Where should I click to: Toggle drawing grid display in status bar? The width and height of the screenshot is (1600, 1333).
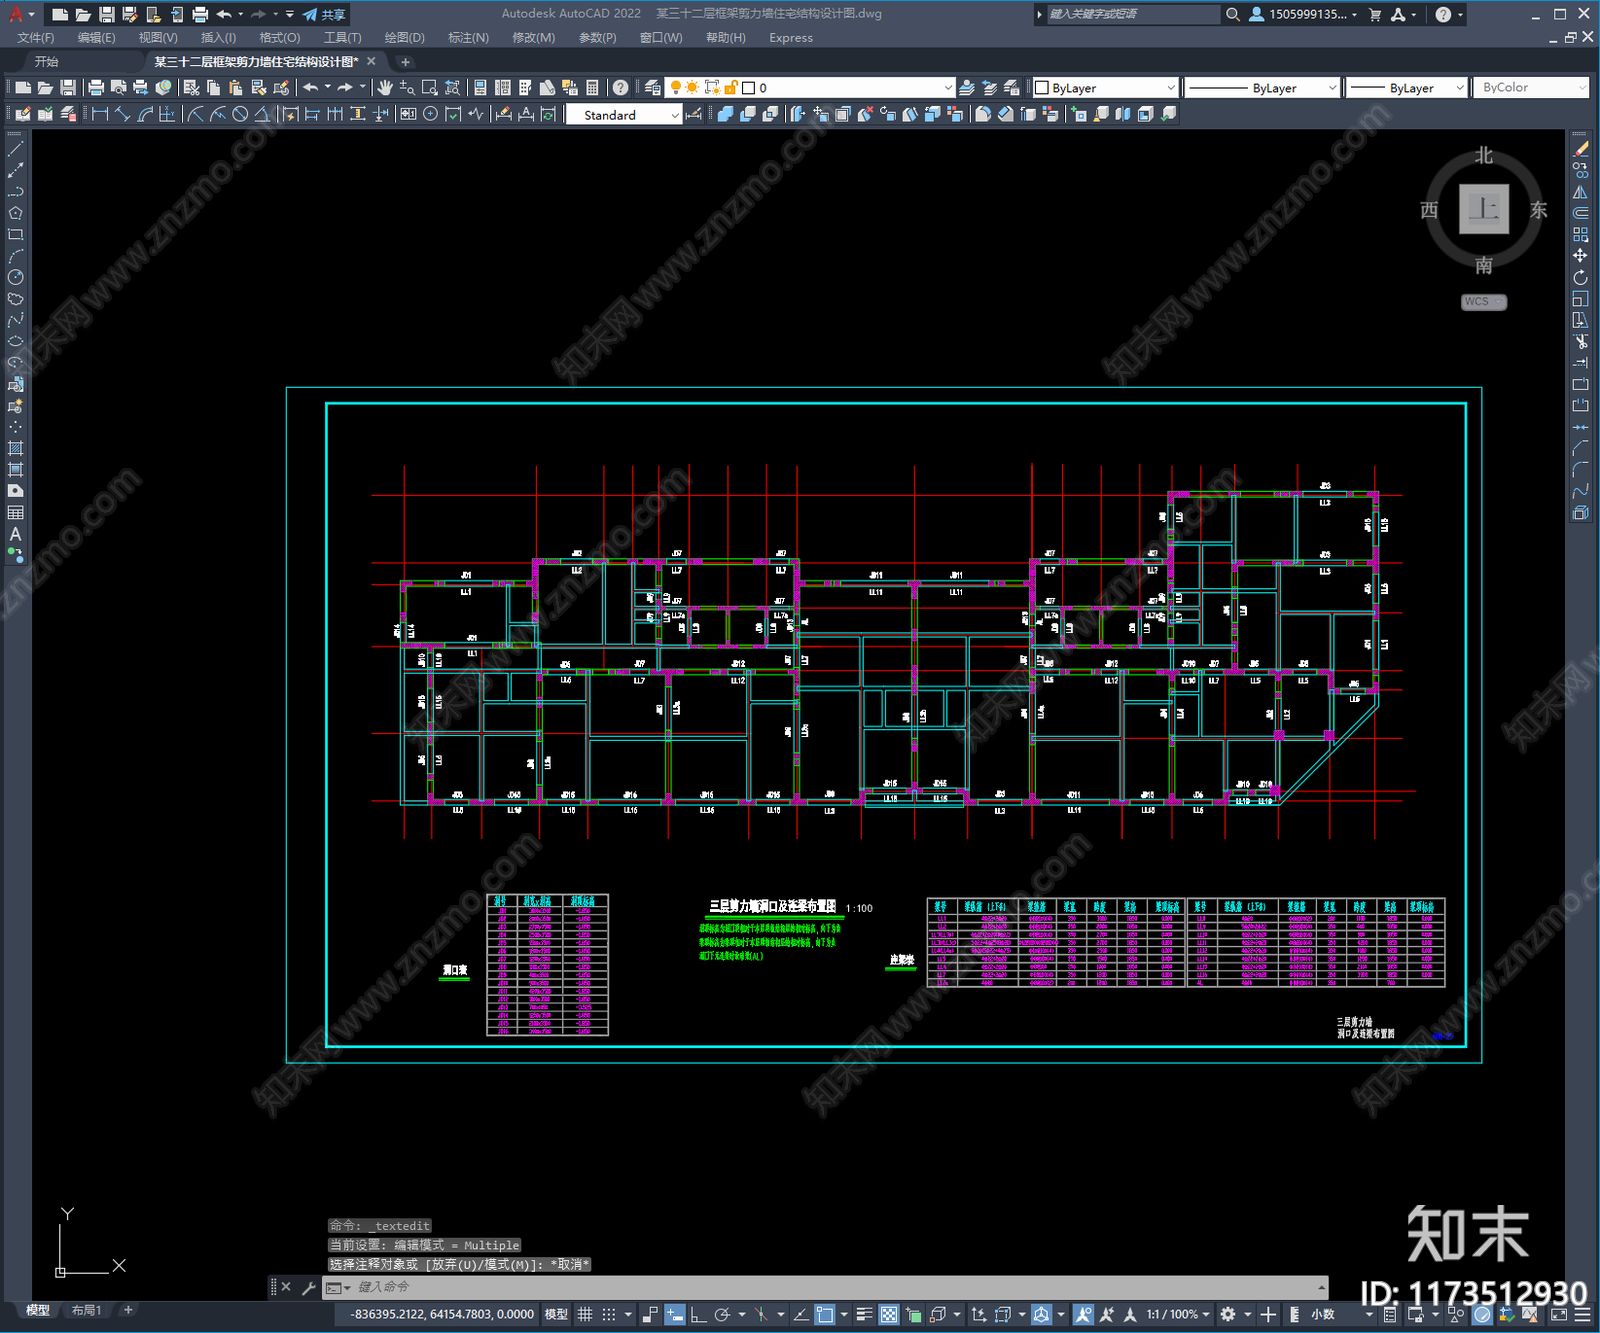tap(585, 1314)
